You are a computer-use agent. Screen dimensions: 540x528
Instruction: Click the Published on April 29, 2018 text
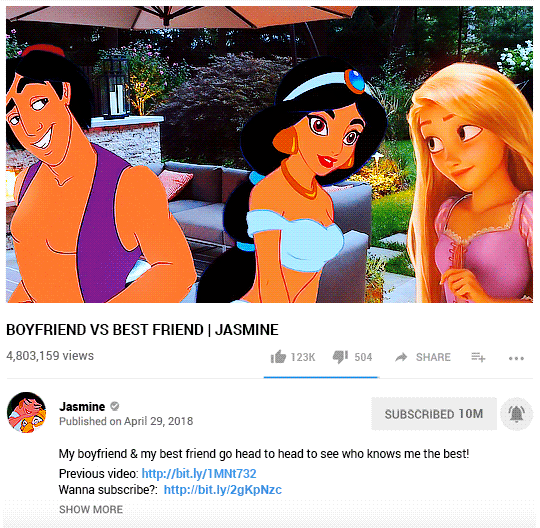coord(126,421)
